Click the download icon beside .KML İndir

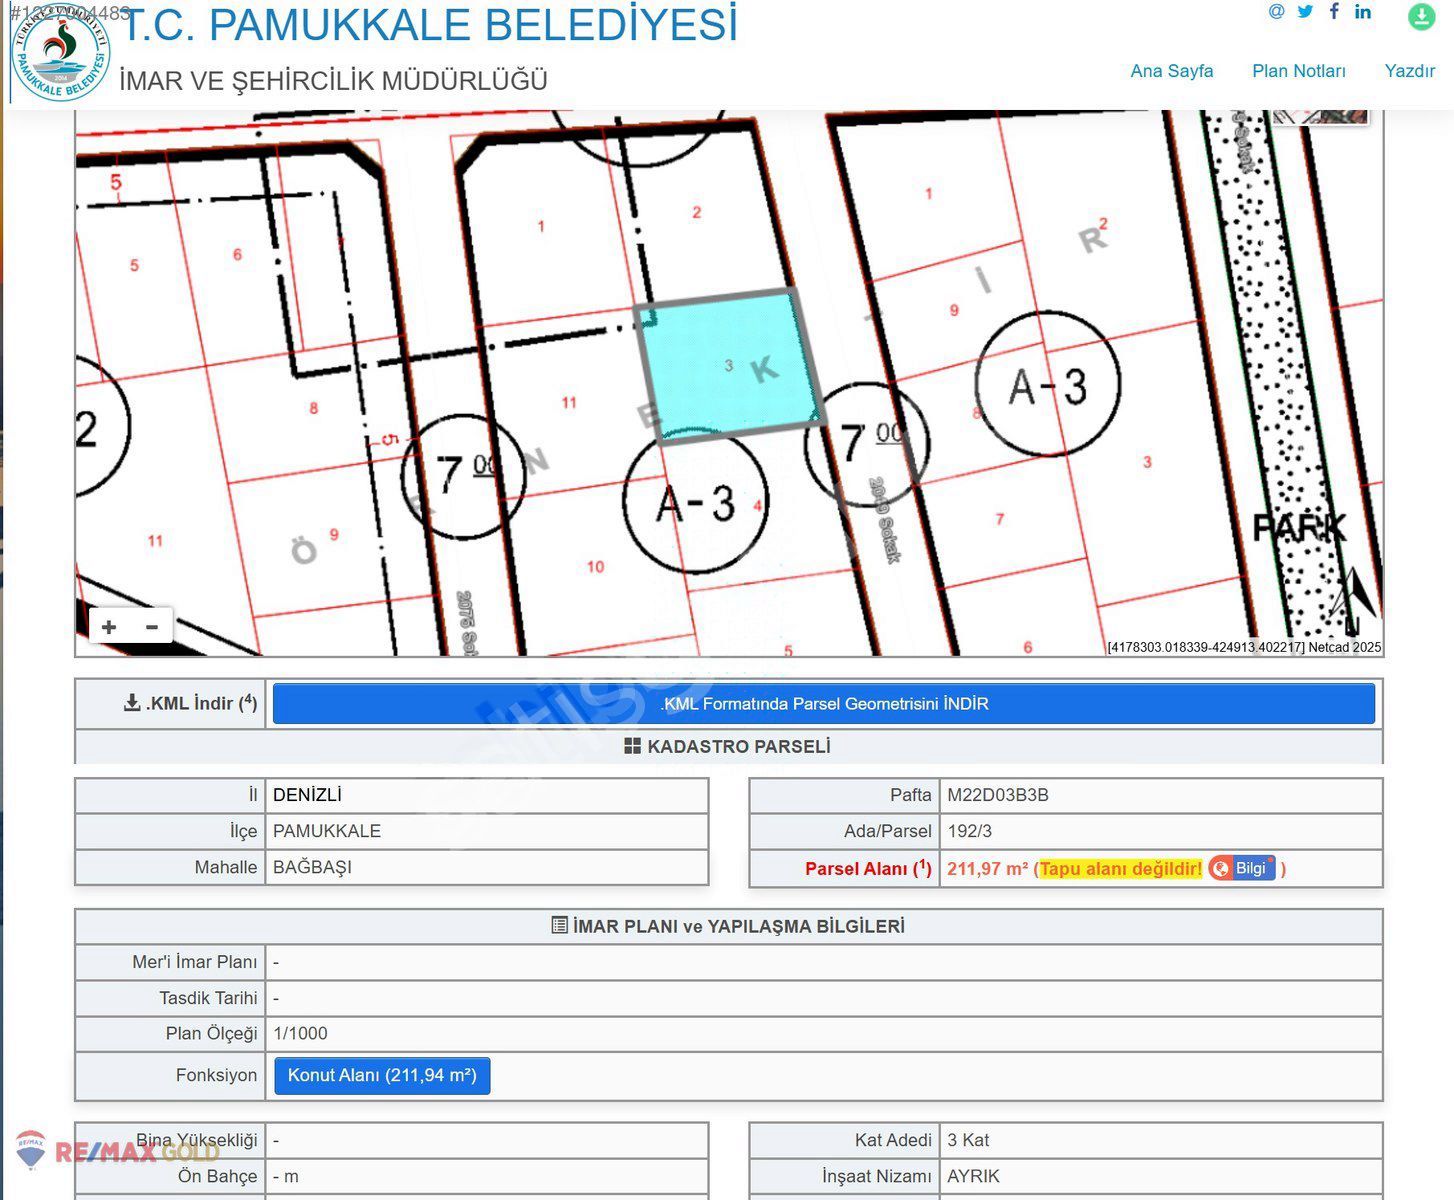click(132, 703)
